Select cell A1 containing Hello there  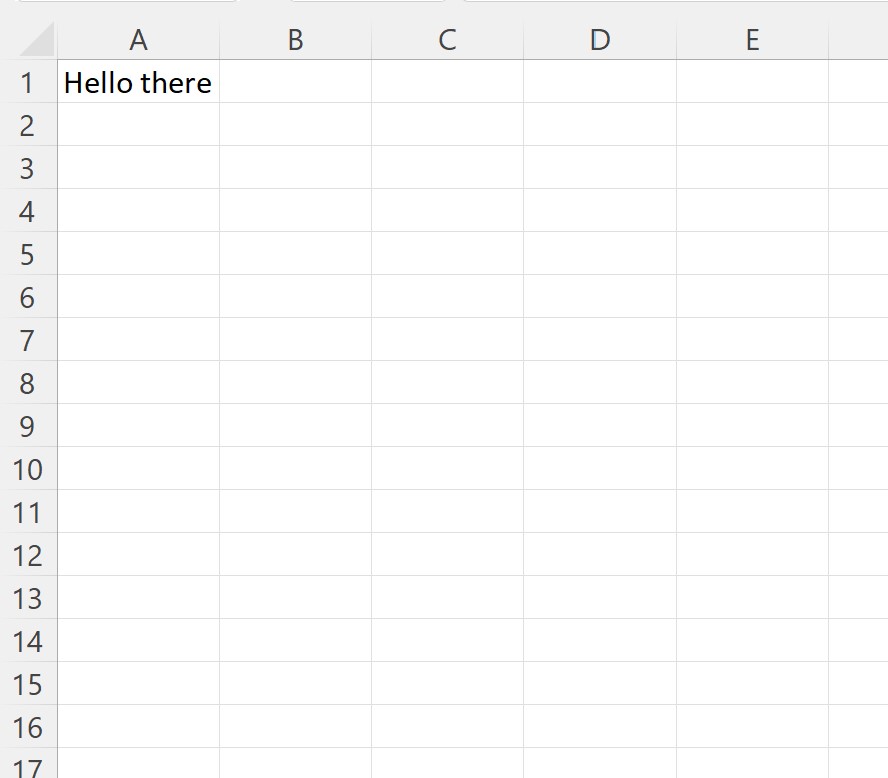click(138, 82)
